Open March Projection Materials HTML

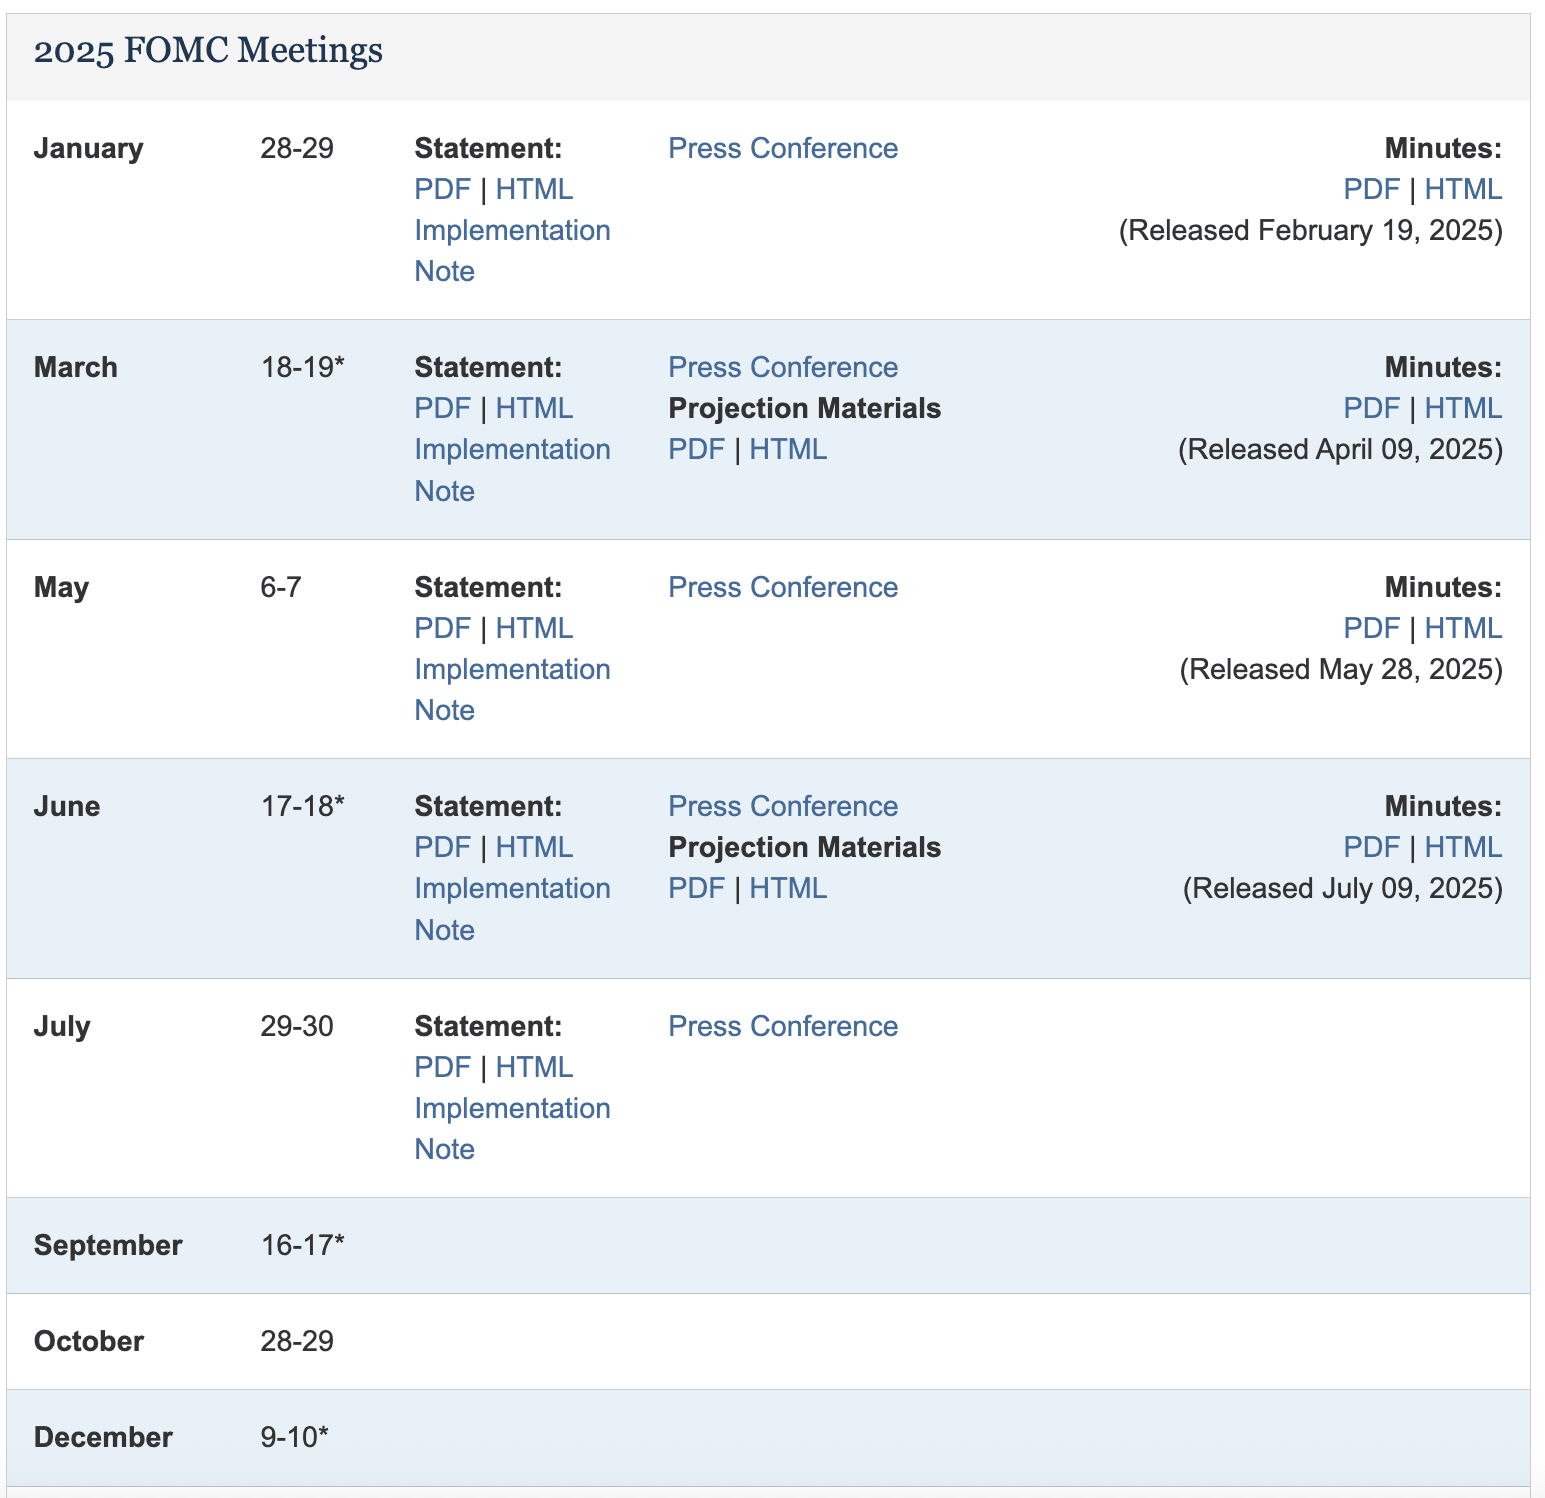point(788,449)
